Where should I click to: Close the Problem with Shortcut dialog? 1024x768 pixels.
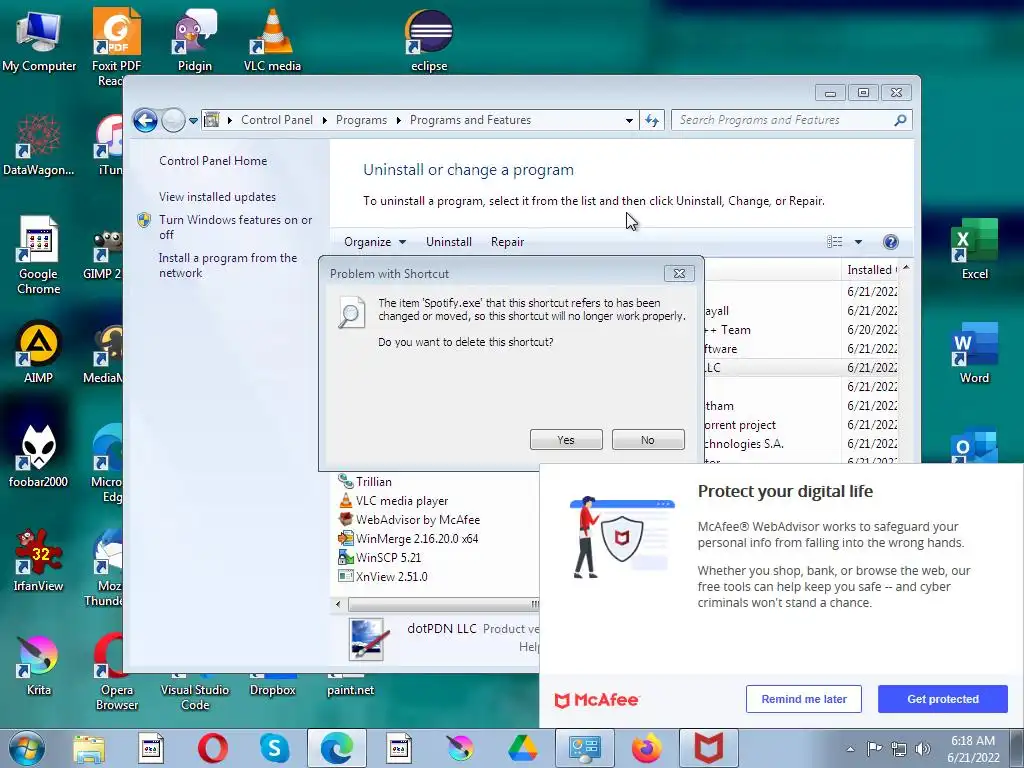[679, 274]
